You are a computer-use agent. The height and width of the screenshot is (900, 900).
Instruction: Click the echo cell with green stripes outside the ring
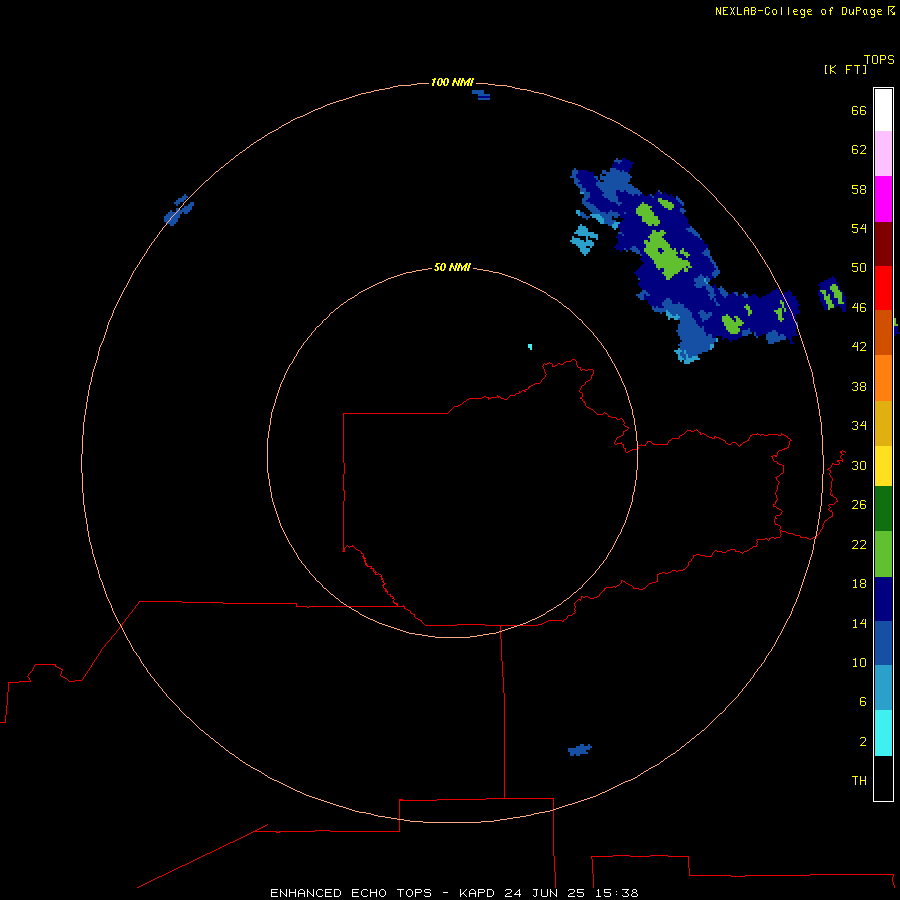coord(832,295)
